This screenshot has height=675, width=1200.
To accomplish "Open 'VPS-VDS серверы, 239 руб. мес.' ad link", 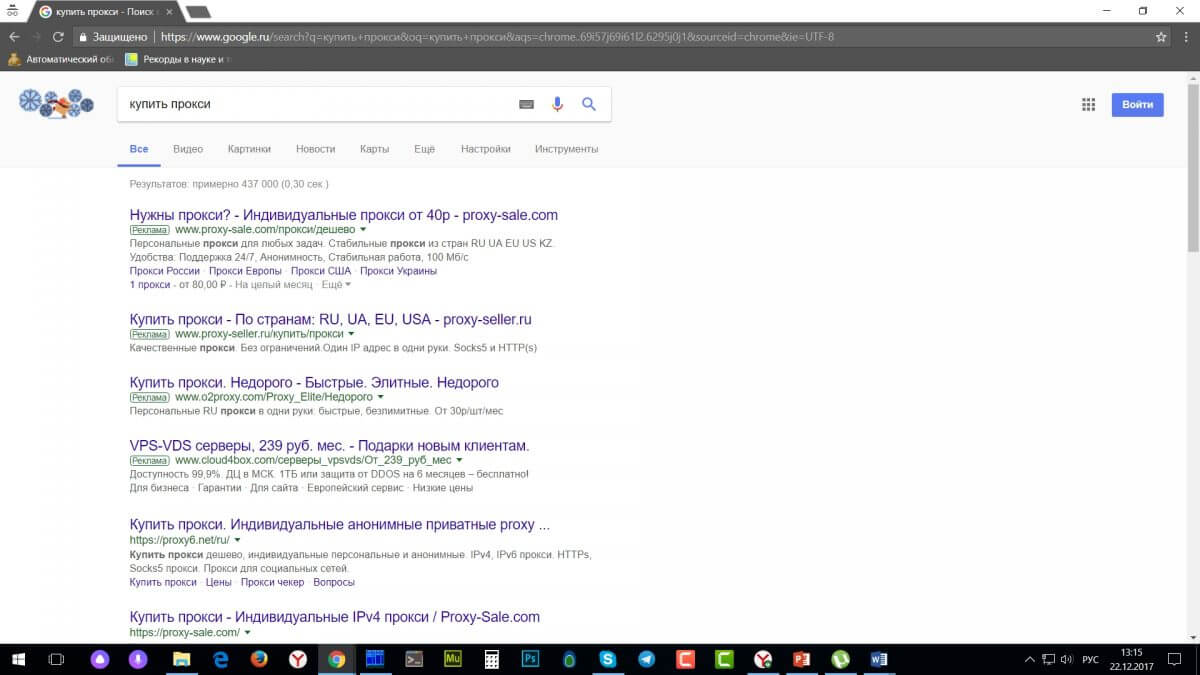I will (330, 446).
